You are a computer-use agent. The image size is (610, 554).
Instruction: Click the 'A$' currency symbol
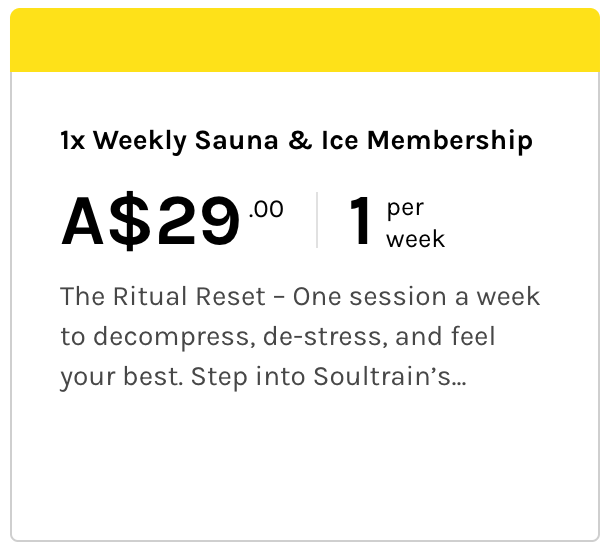coord(105,221)
